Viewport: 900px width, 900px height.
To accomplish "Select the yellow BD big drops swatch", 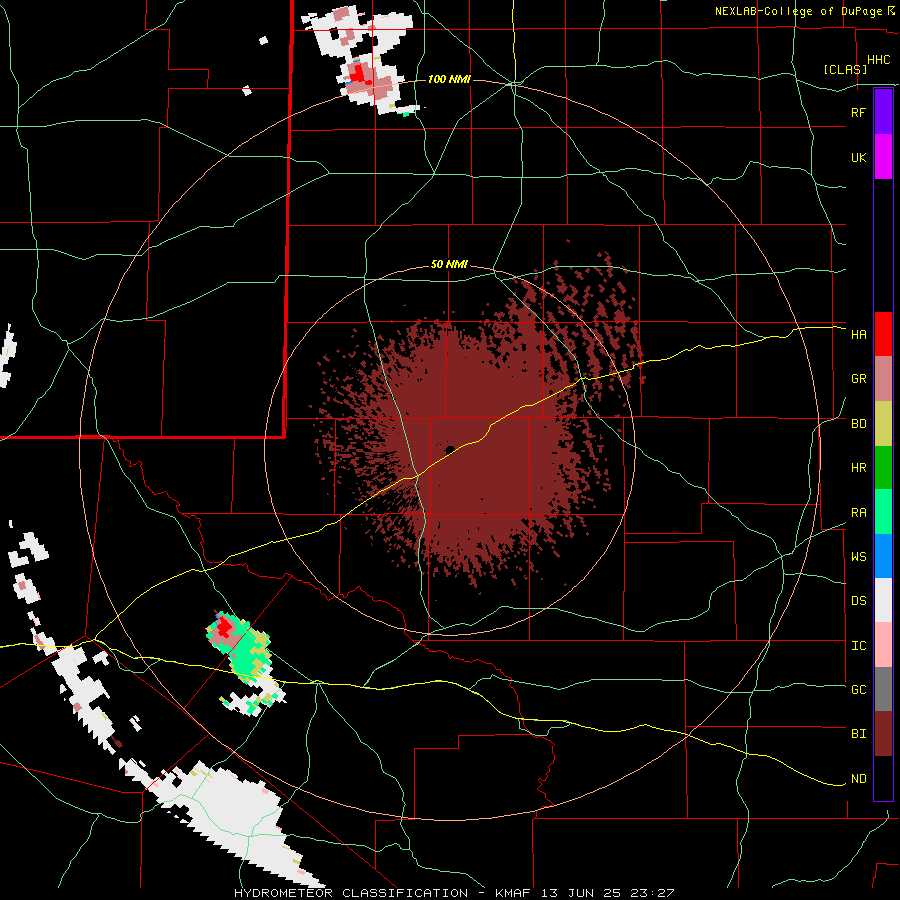I will point(883,424).
